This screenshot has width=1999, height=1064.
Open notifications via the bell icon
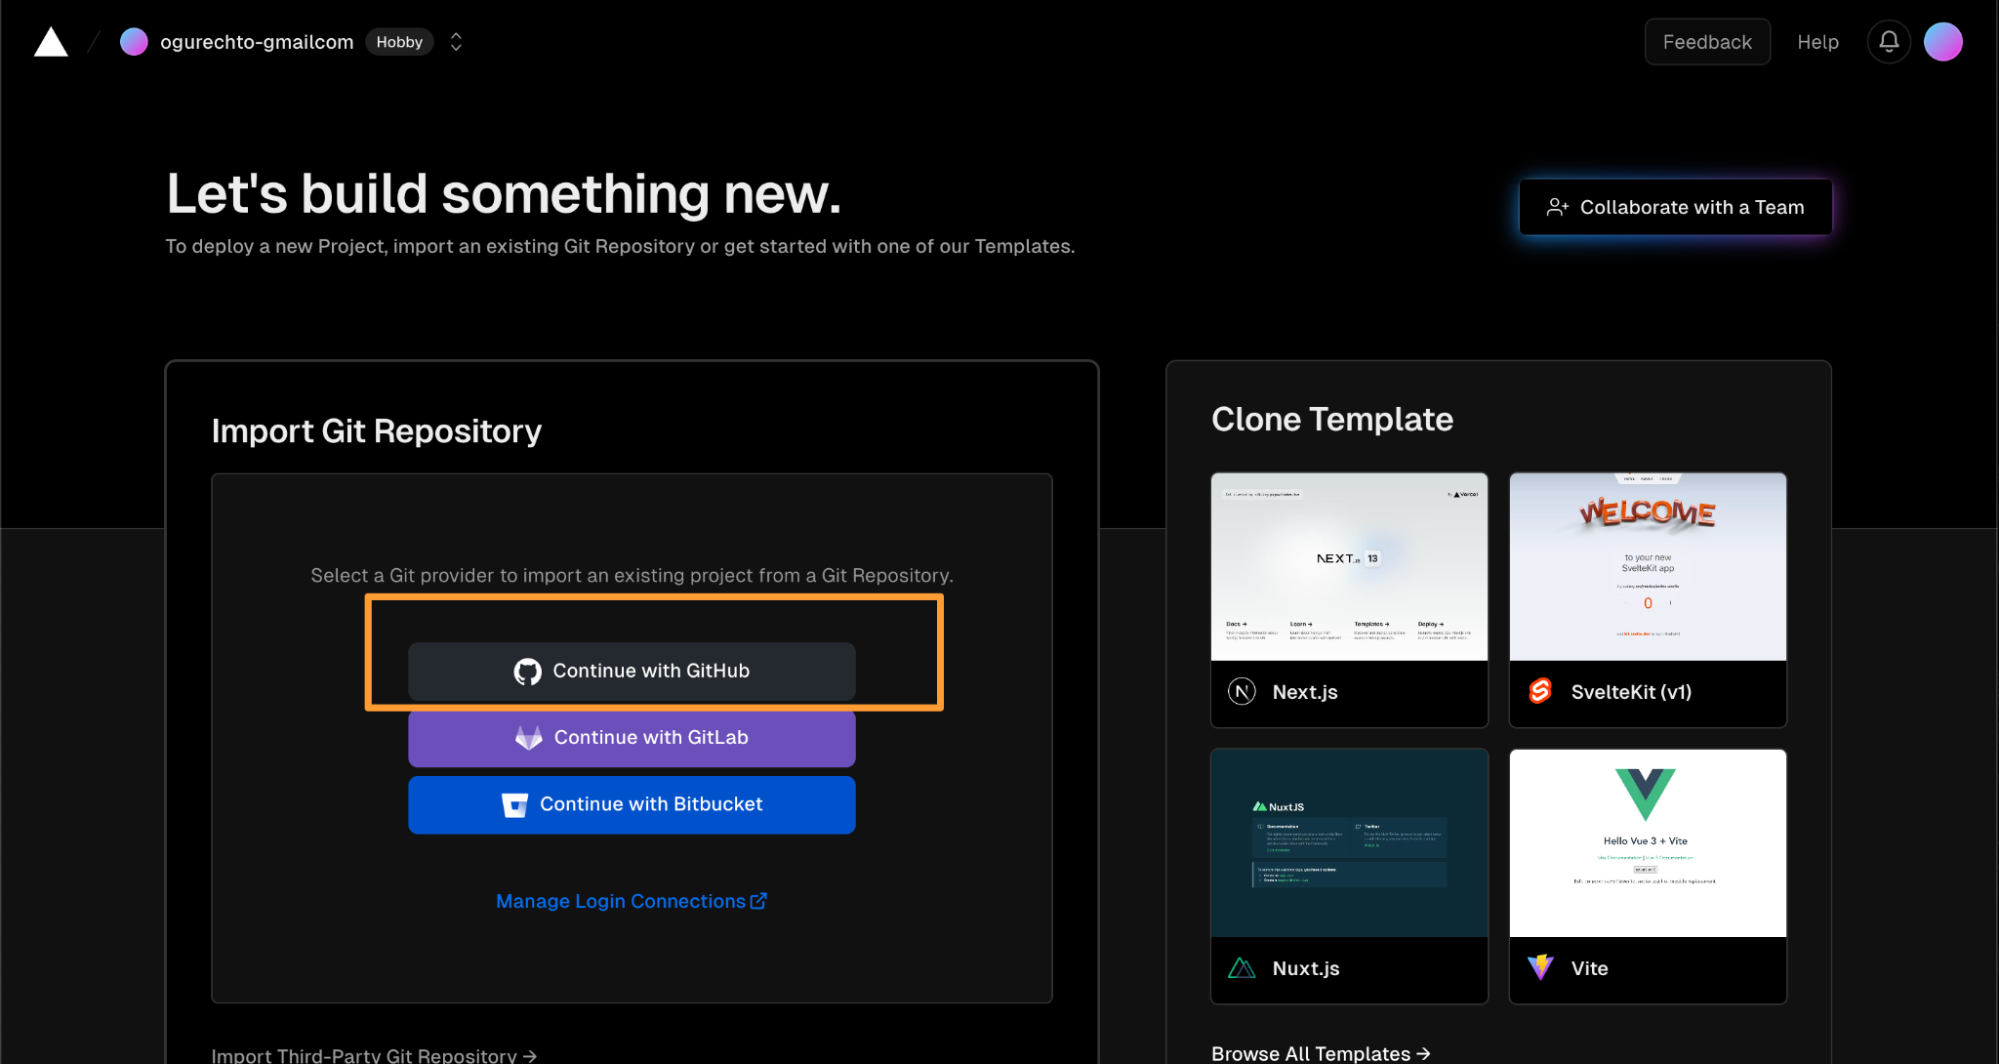[x=1888, y=41]
